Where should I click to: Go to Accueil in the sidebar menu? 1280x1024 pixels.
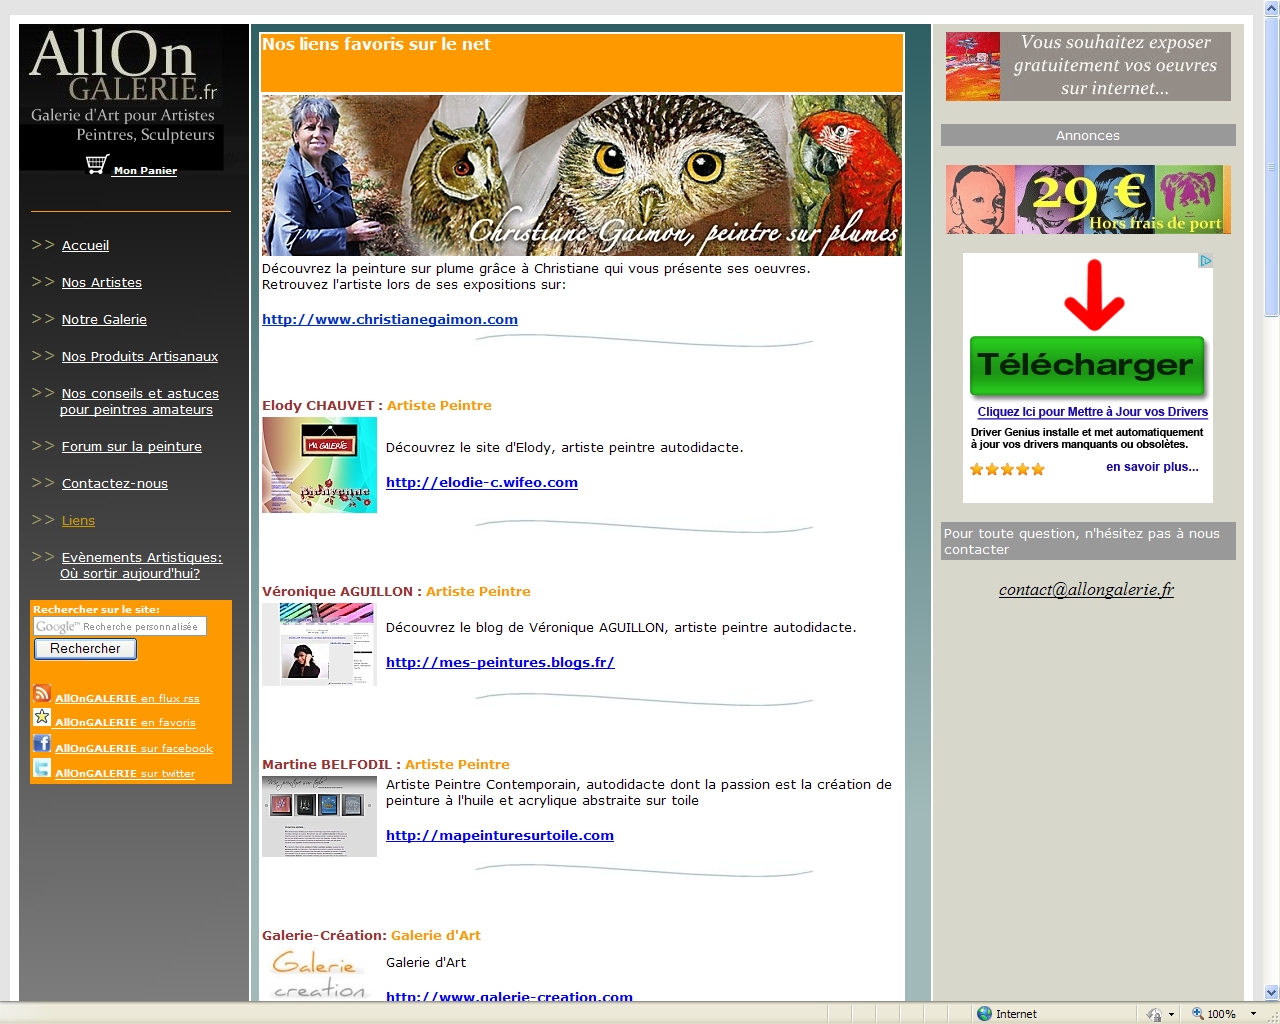85,245
